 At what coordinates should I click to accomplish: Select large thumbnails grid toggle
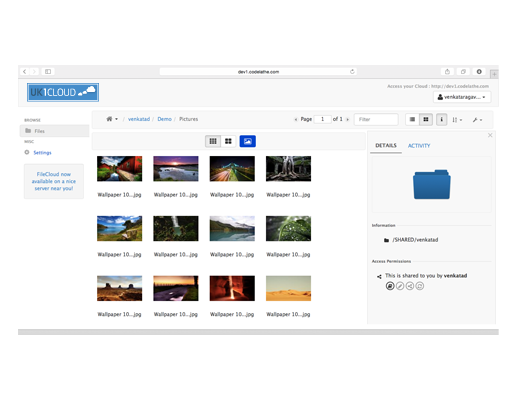click(x=228, y=141)
